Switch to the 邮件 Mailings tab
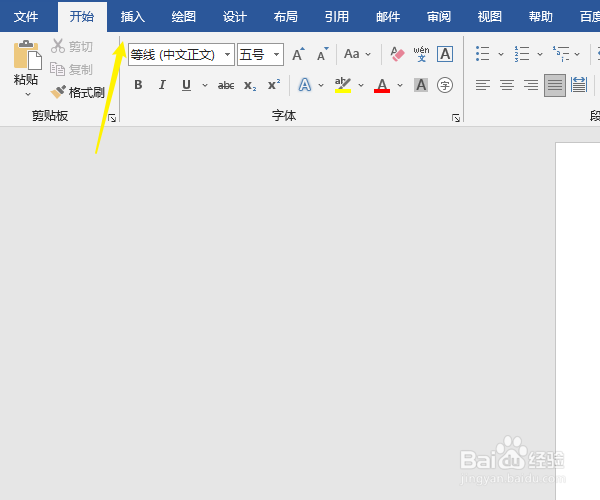 (388, 16)
